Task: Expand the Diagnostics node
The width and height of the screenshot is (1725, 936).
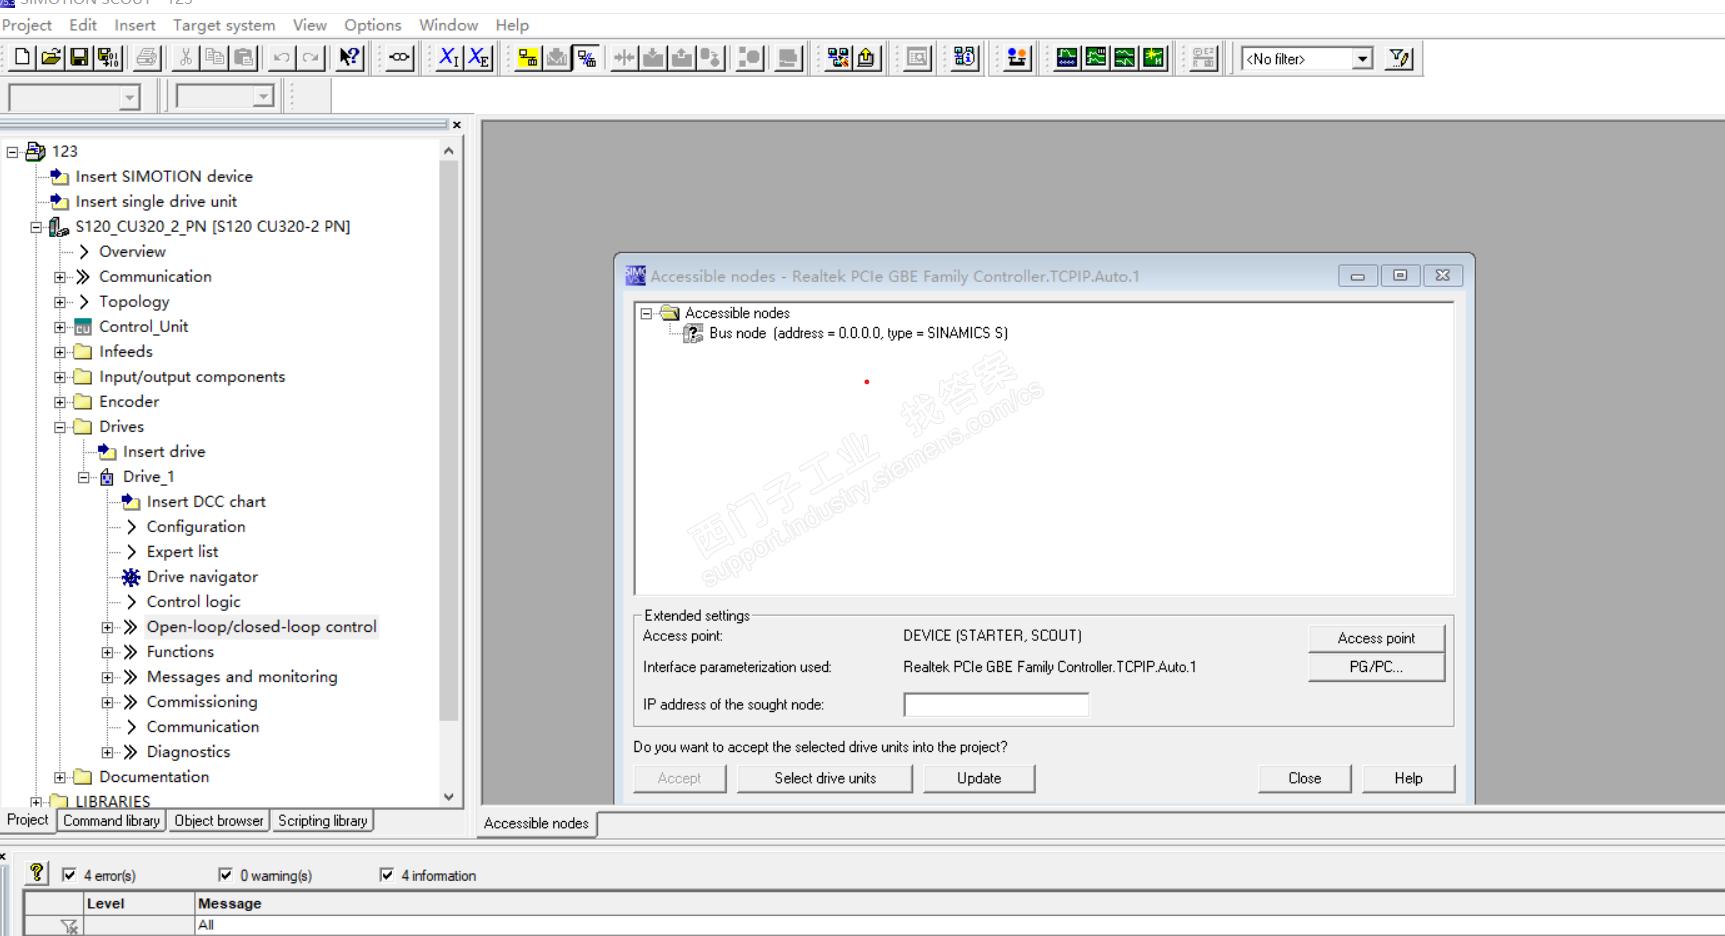Action: (x=108, y=752)
